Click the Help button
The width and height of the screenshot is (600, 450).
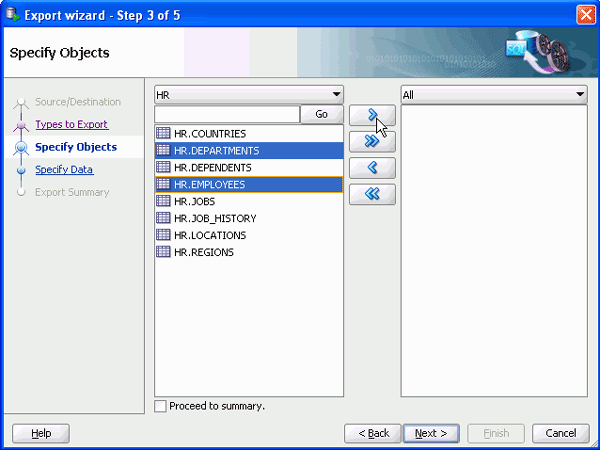[41, 433]
